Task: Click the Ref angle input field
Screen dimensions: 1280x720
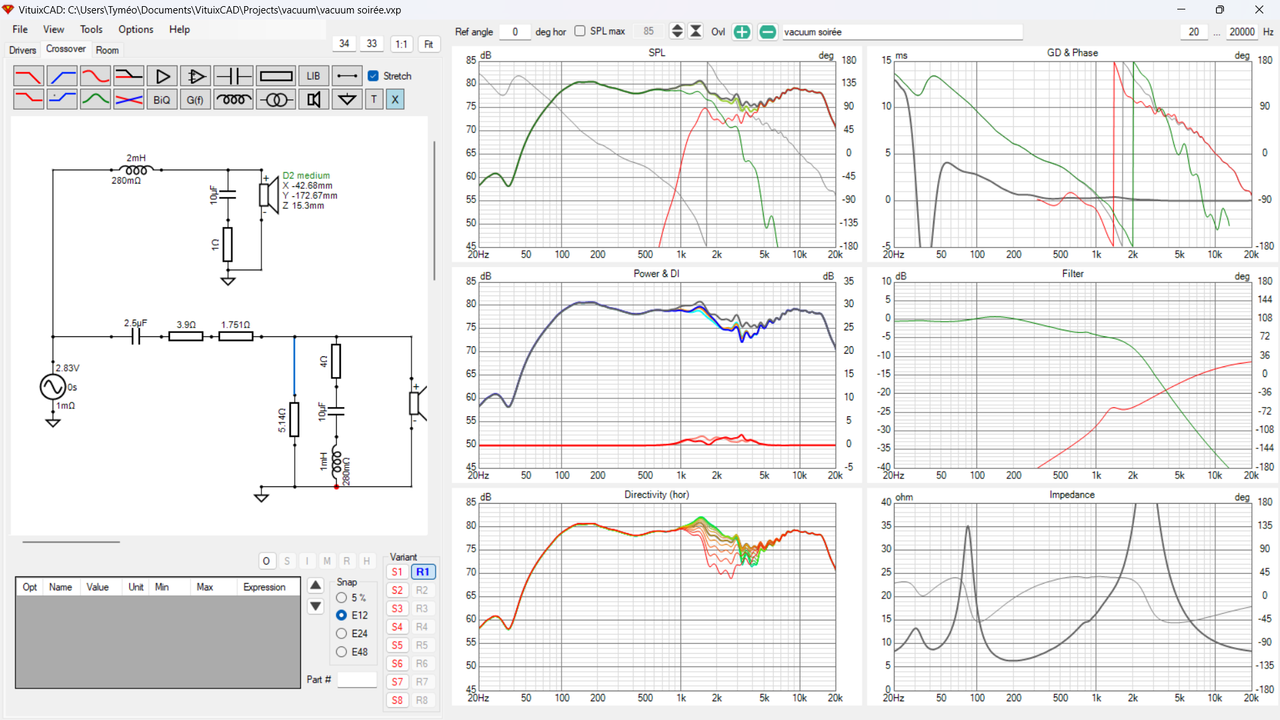Action: coord(515,32)
